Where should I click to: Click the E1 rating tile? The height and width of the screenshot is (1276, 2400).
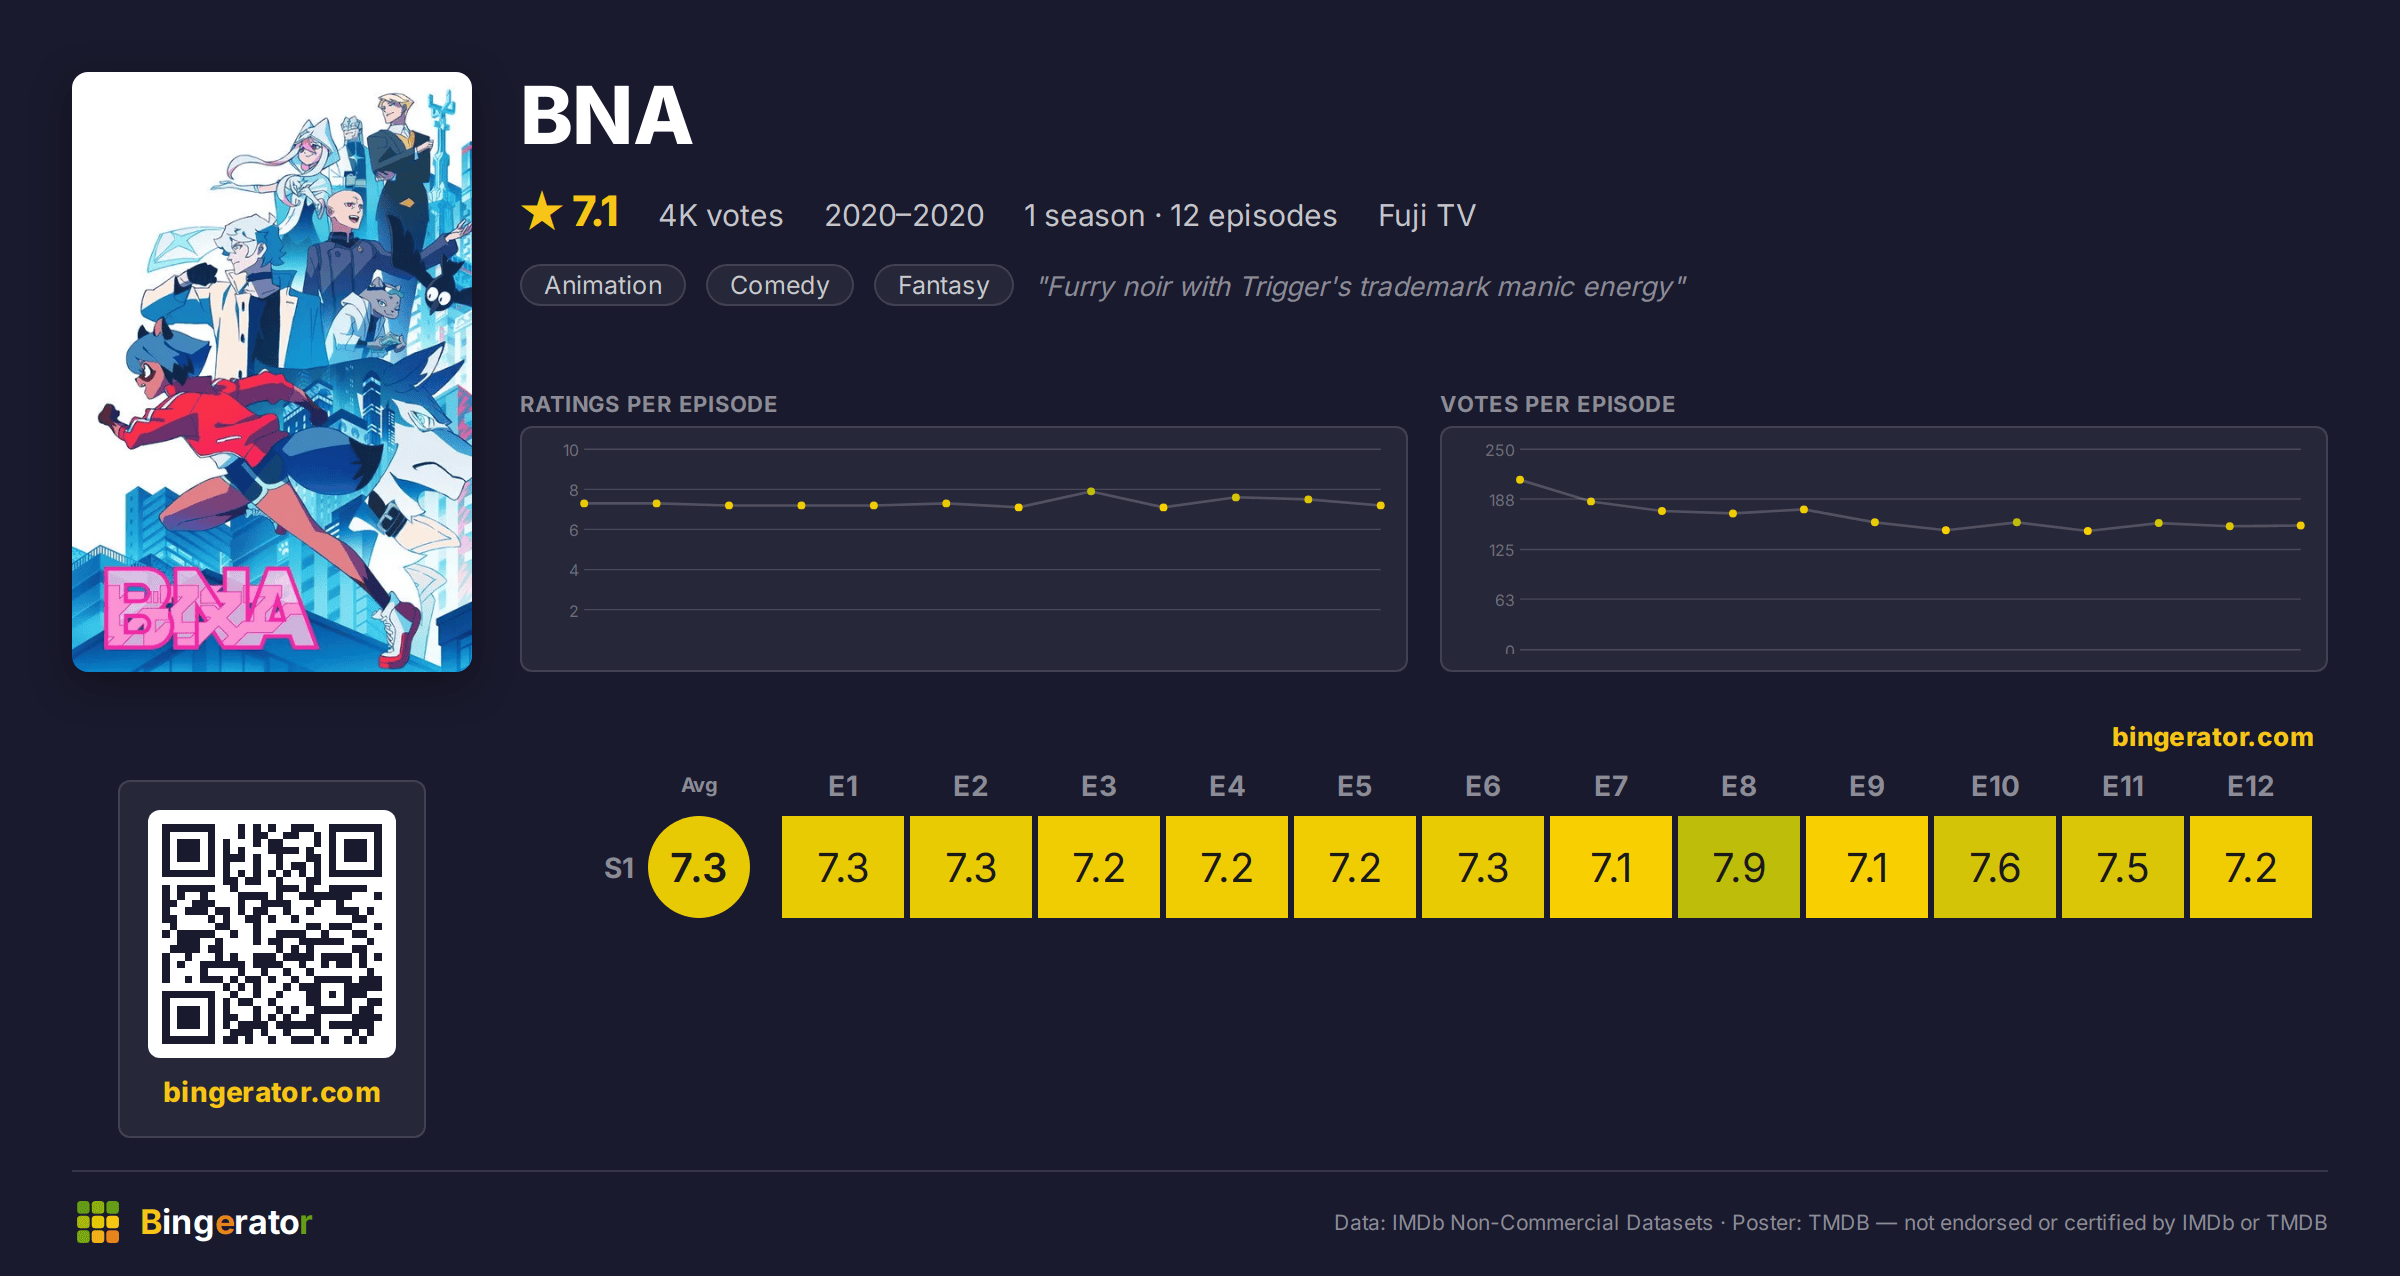pos(843,867)
